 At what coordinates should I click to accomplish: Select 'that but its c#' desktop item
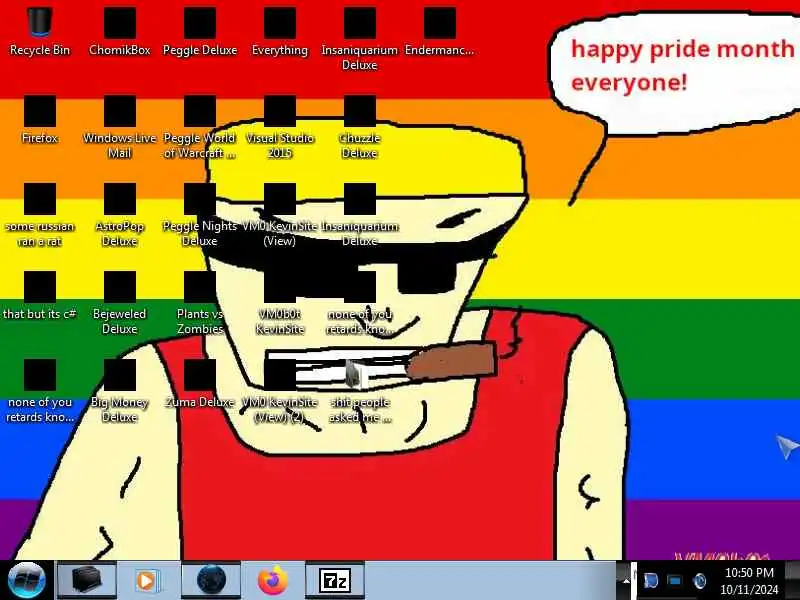40,296
